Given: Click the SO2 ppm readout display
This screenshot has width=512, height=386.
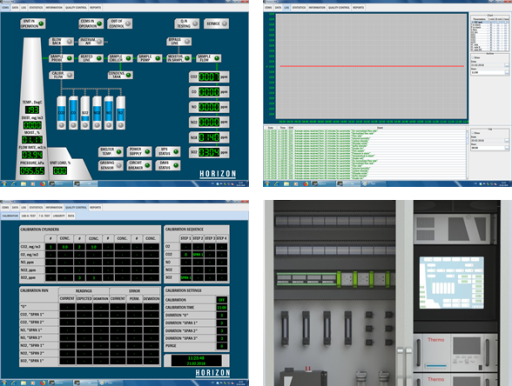Looking at the screenshot, I should (x=209, y=152).
